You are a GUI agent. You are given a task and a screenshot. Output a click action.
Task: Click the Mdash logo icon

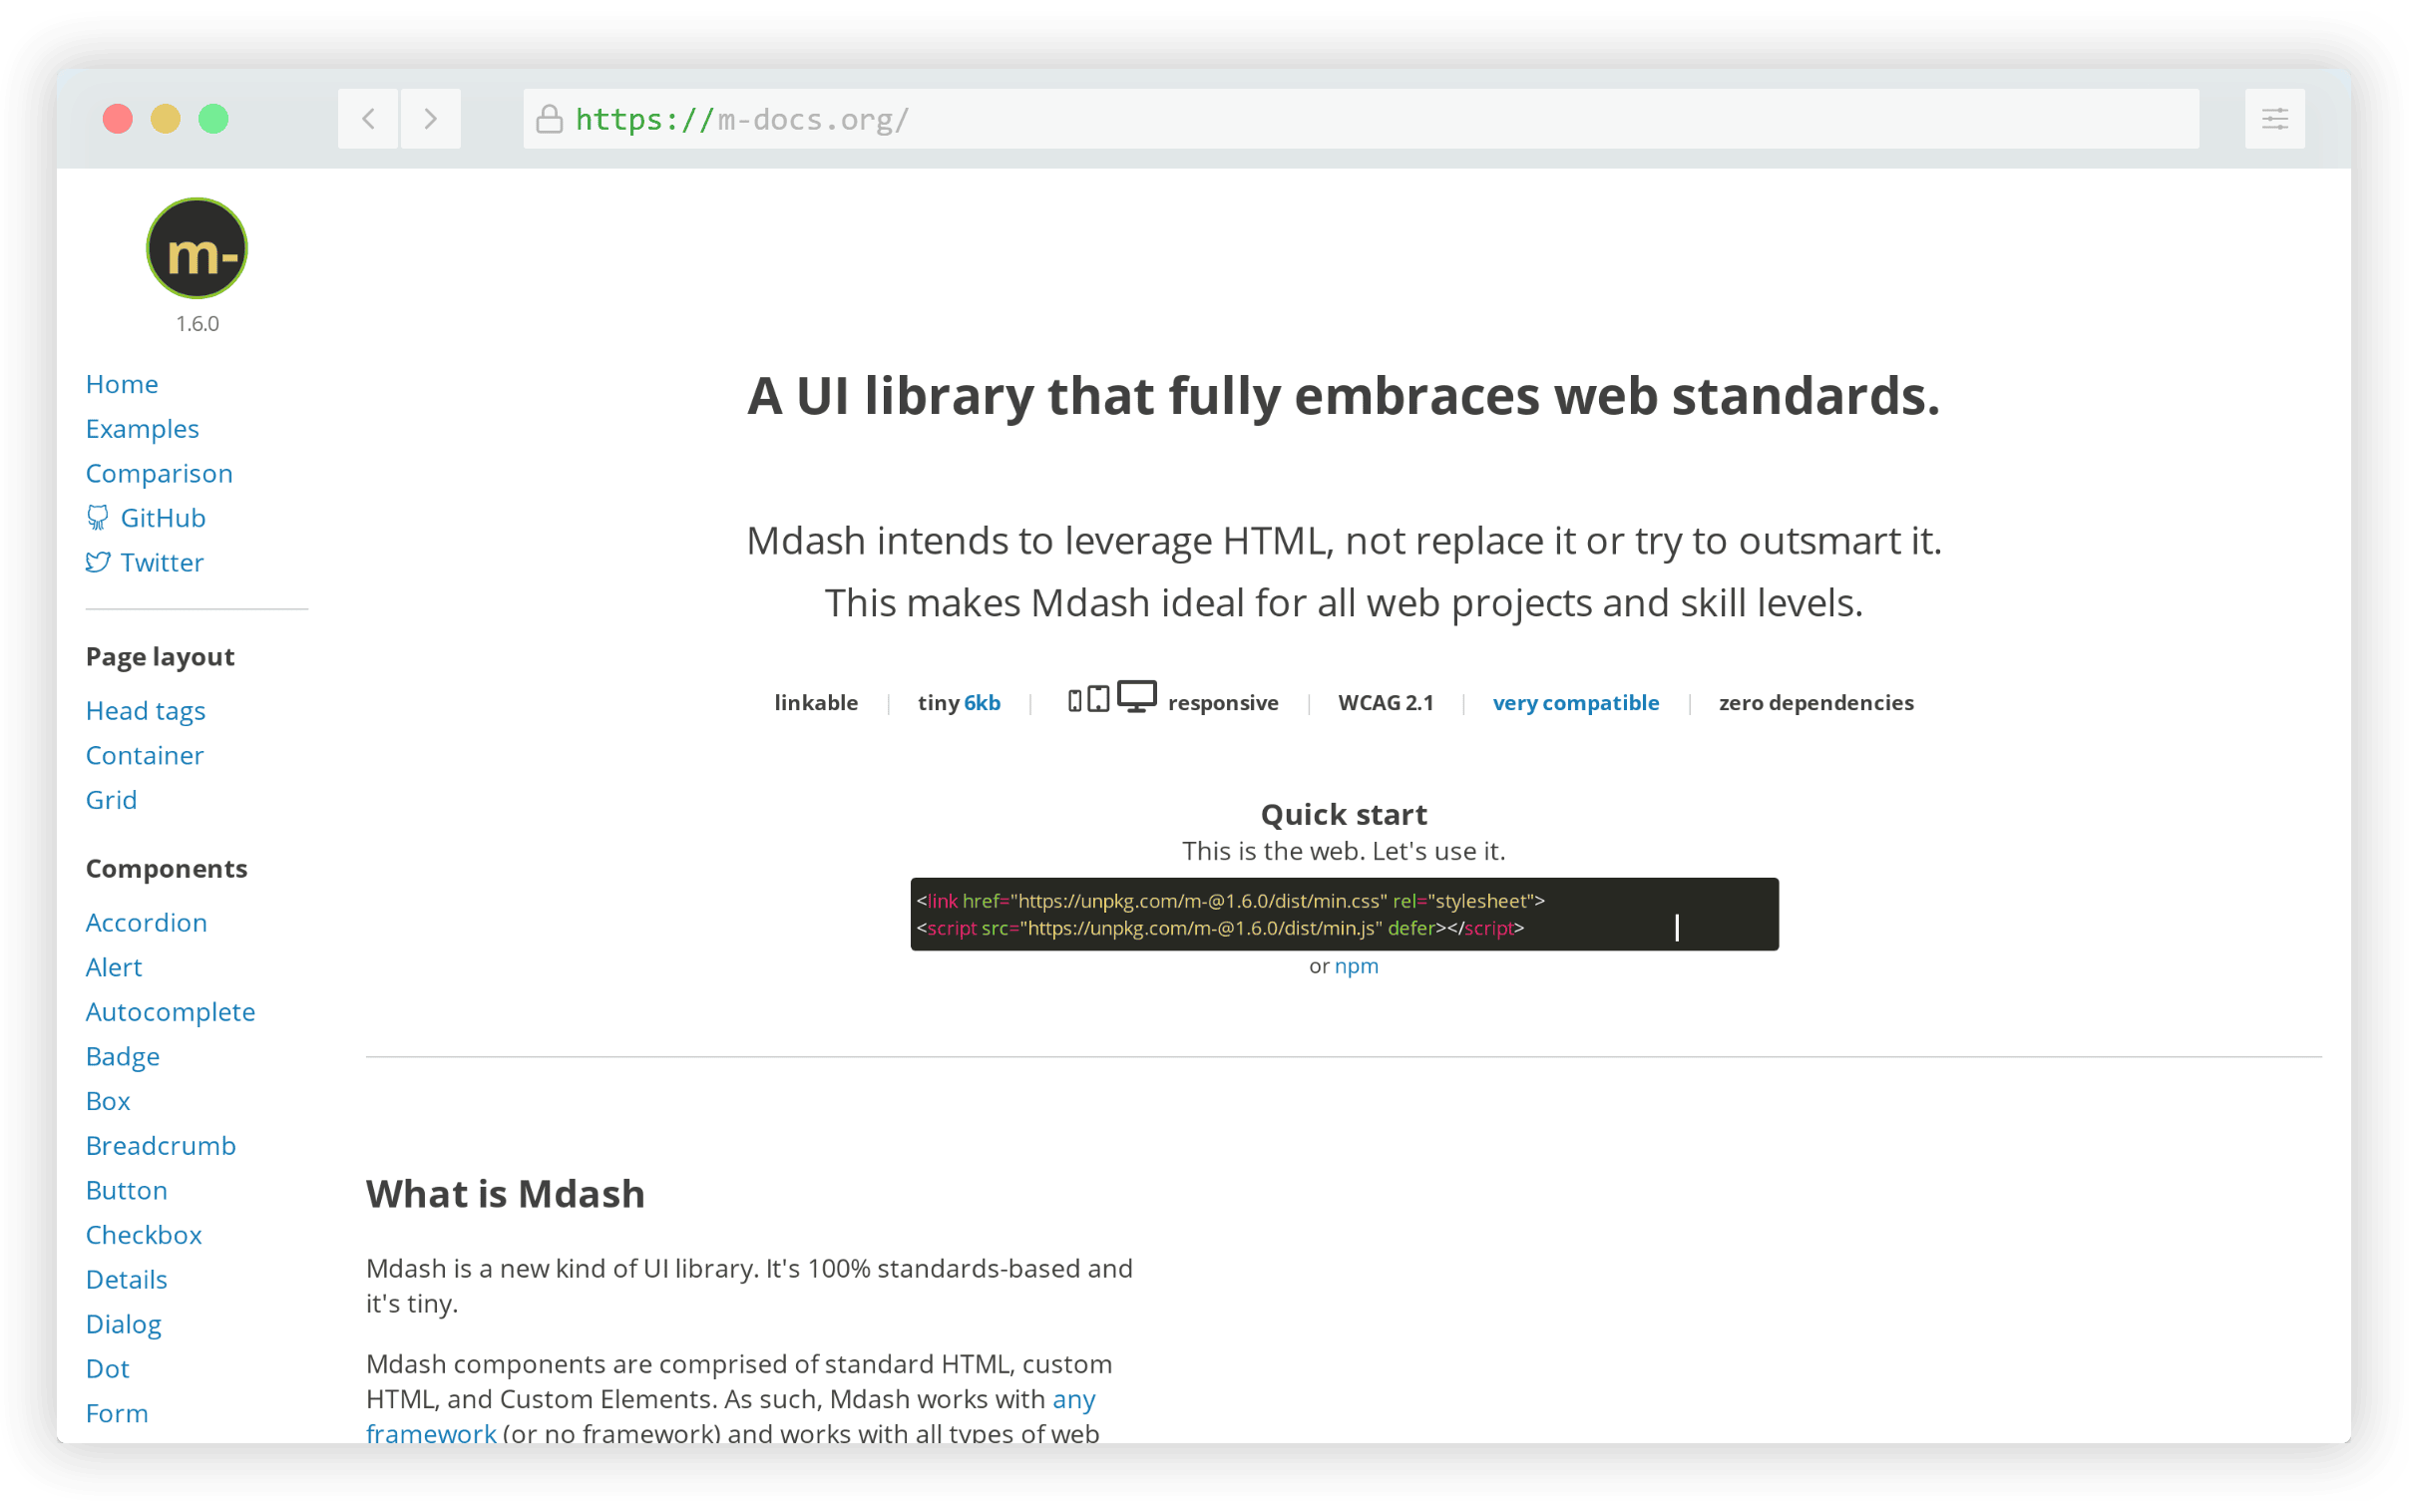[x=197, y=248]
